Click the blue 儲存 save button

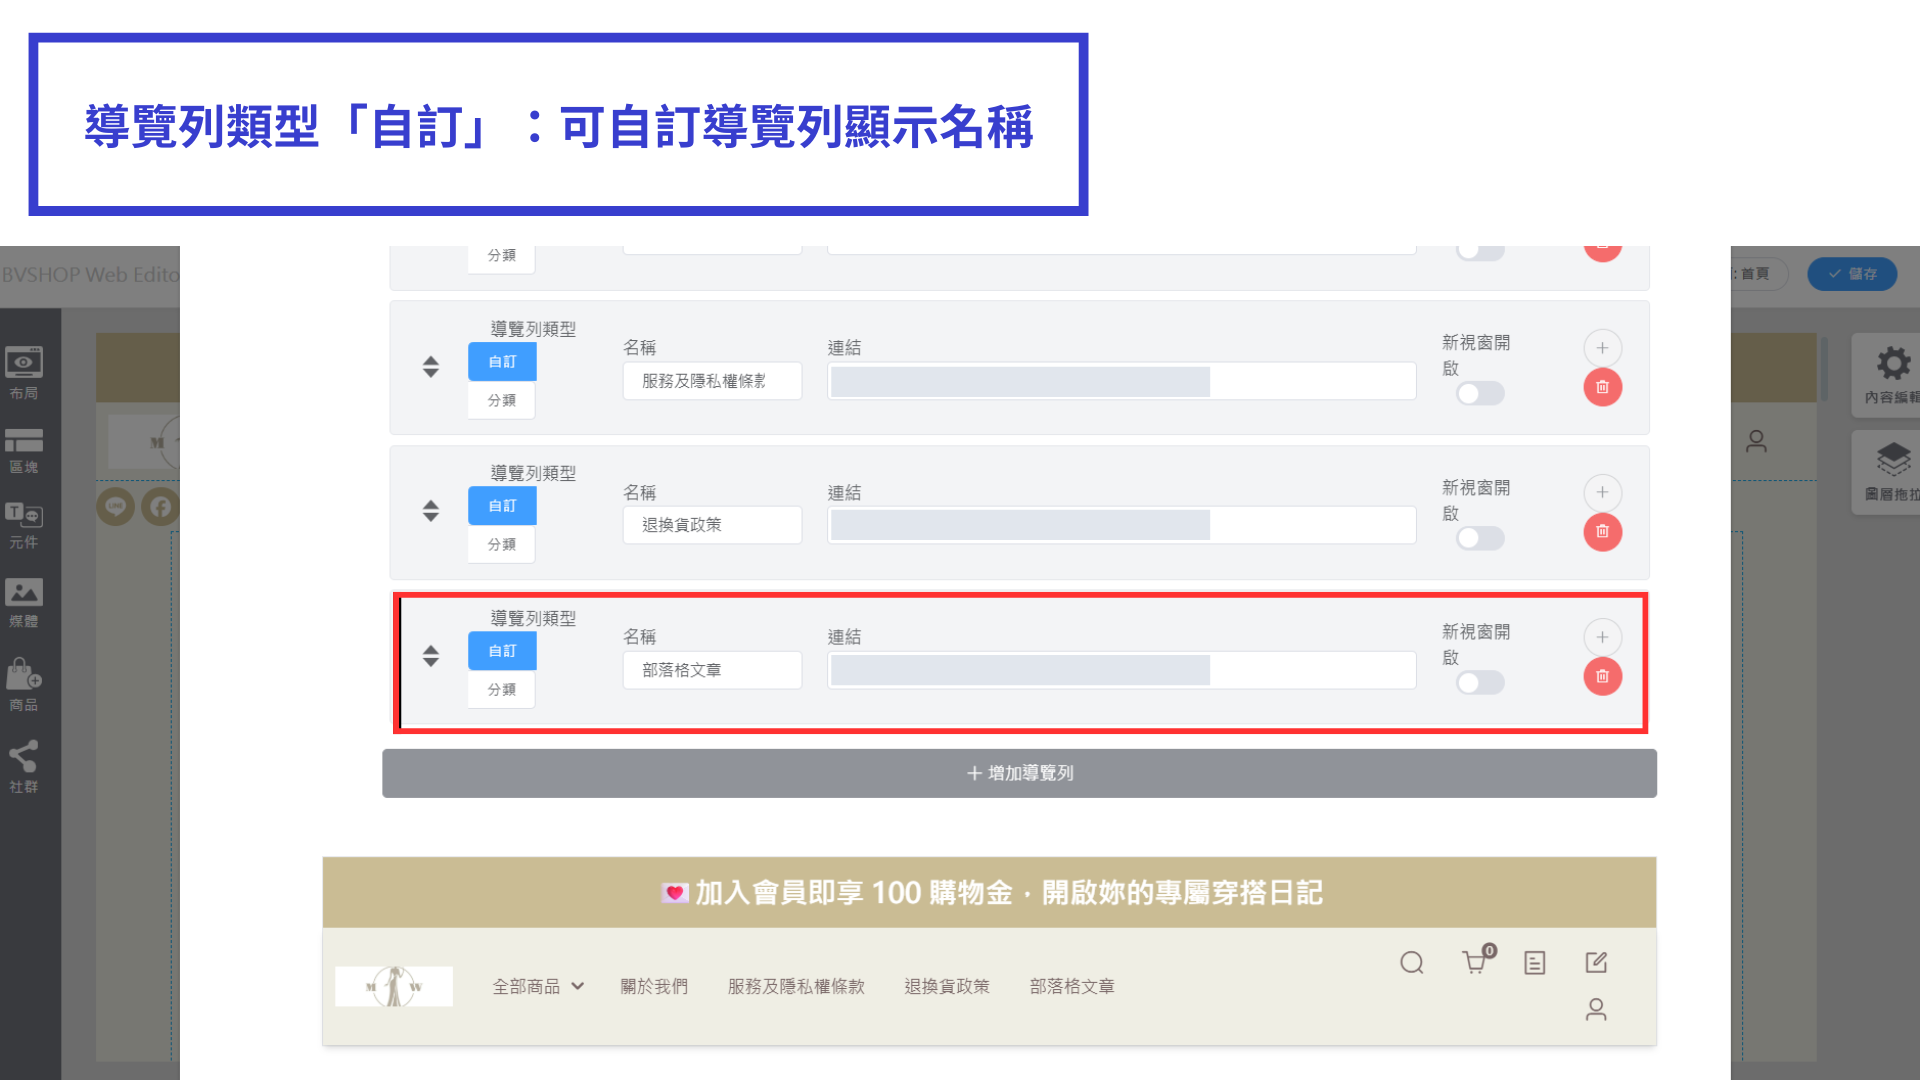1852,273
